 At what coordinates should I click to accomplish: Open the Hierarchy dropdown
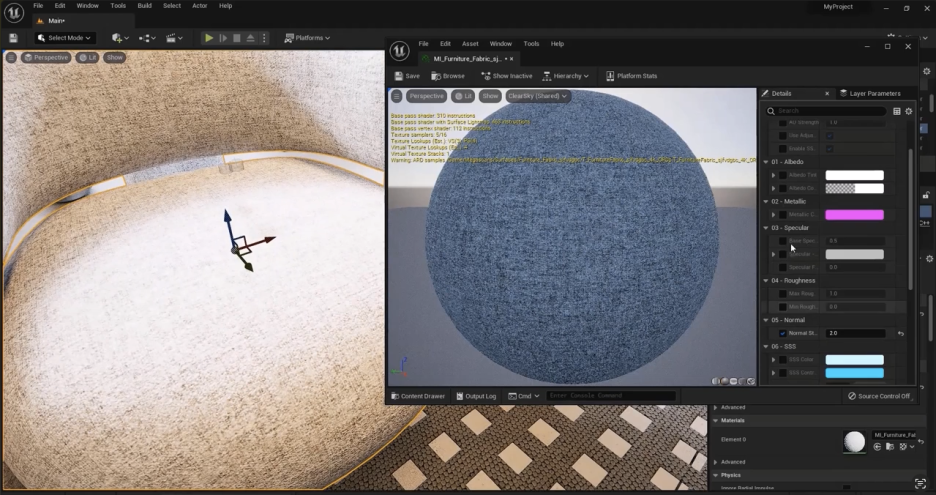(x=565, y=76)
